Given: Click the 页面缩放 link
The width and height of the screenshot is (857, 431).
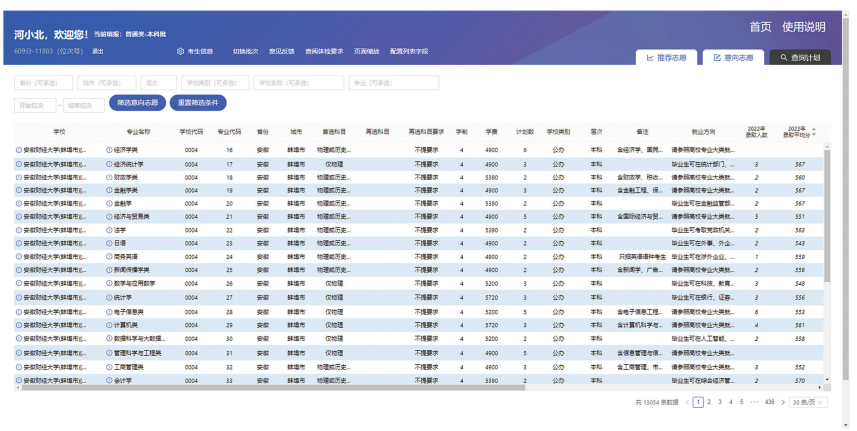Looking at the screenshot, I should (366, 51).
